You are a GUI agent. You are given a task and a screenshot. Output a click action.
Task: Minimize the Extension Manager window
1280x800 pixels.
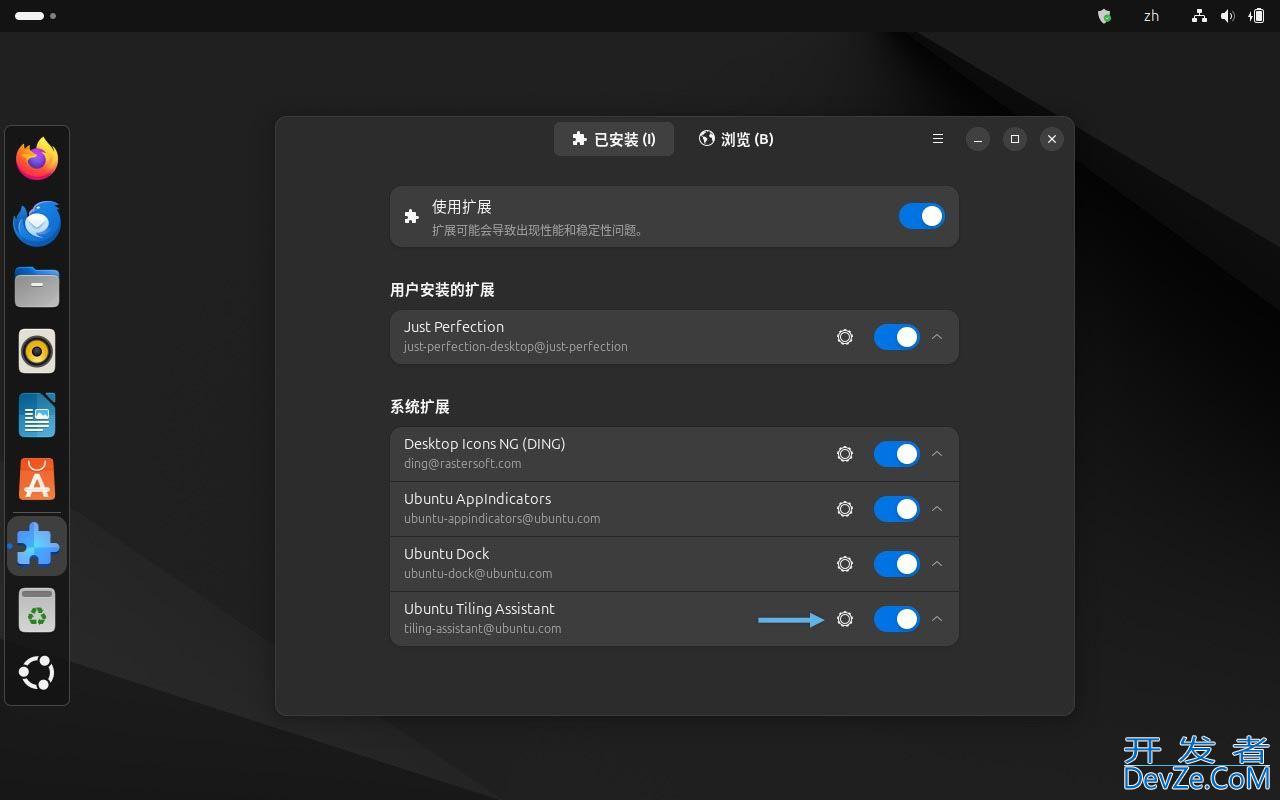pyautogui.click(x=978, y=139)
